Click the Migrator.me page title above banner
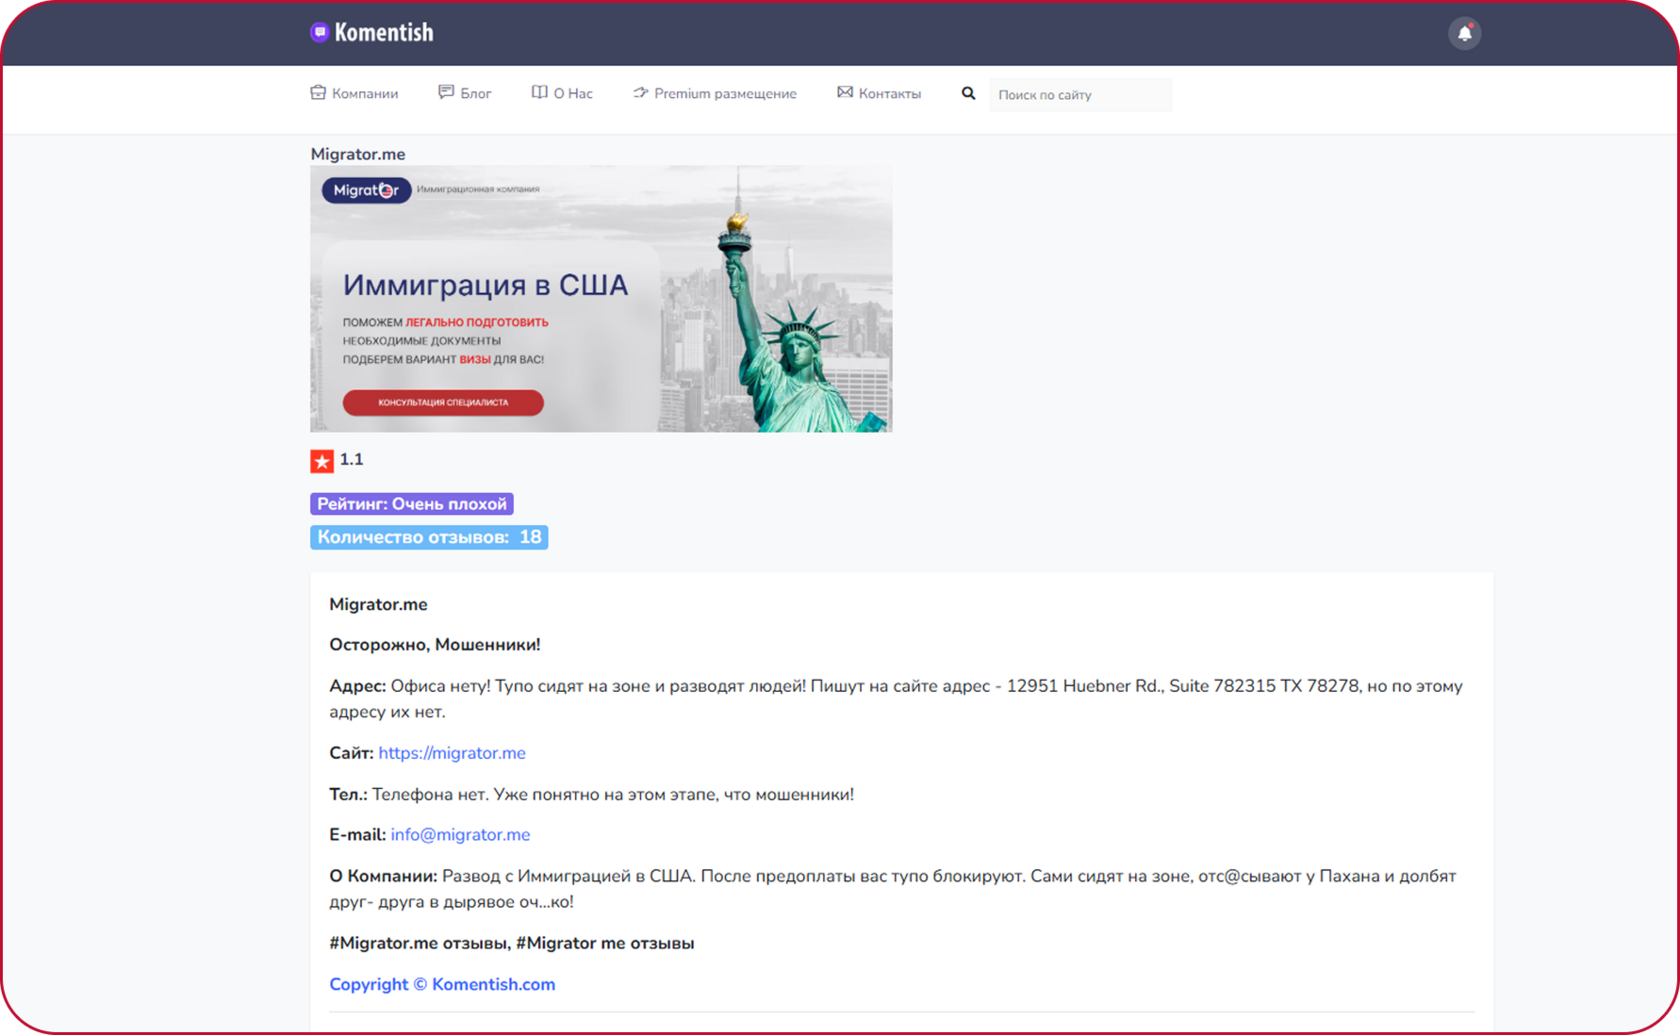Viewport: 1680px width, 1035px height. (x=358, y=154)
